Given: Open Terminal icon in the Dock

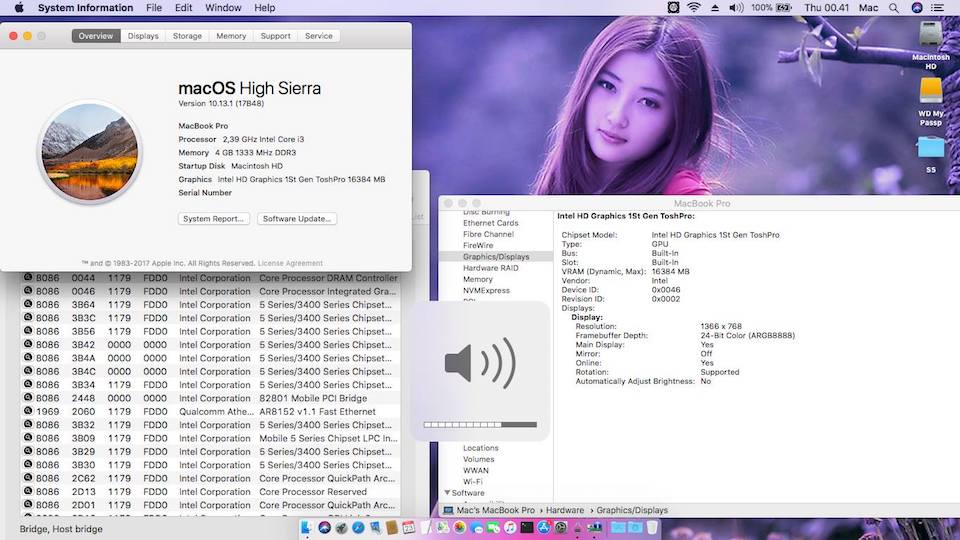Looking at the screenshot, I should point(527,527).
